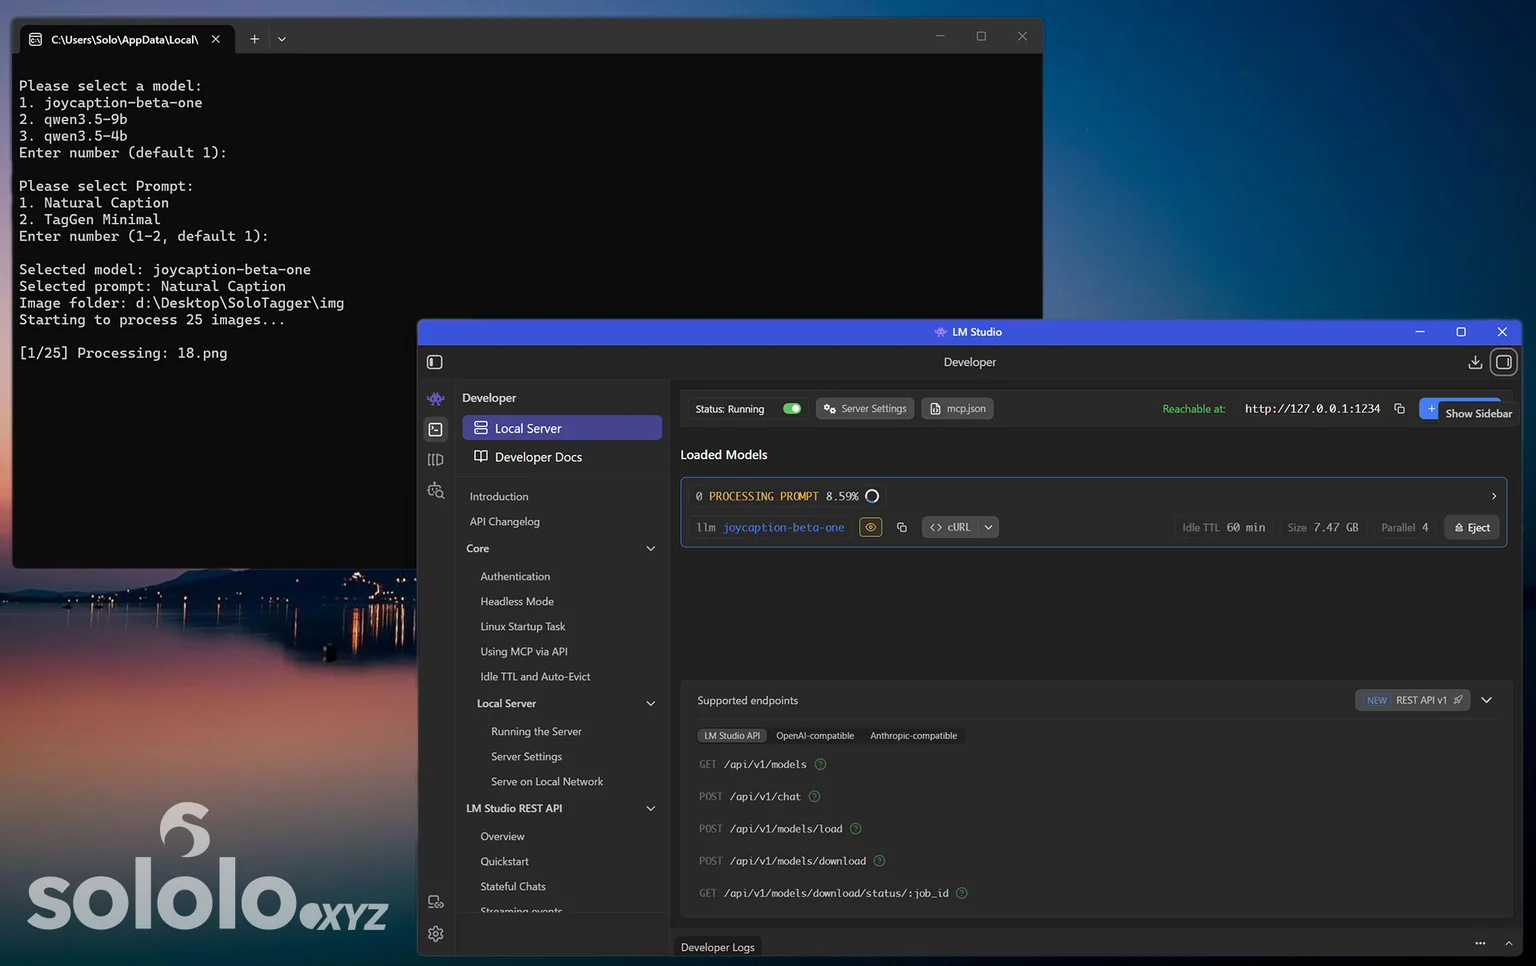Click the joycaption-beta-one model name
This screenshot has height=966, width=1536.
point(784,528)
